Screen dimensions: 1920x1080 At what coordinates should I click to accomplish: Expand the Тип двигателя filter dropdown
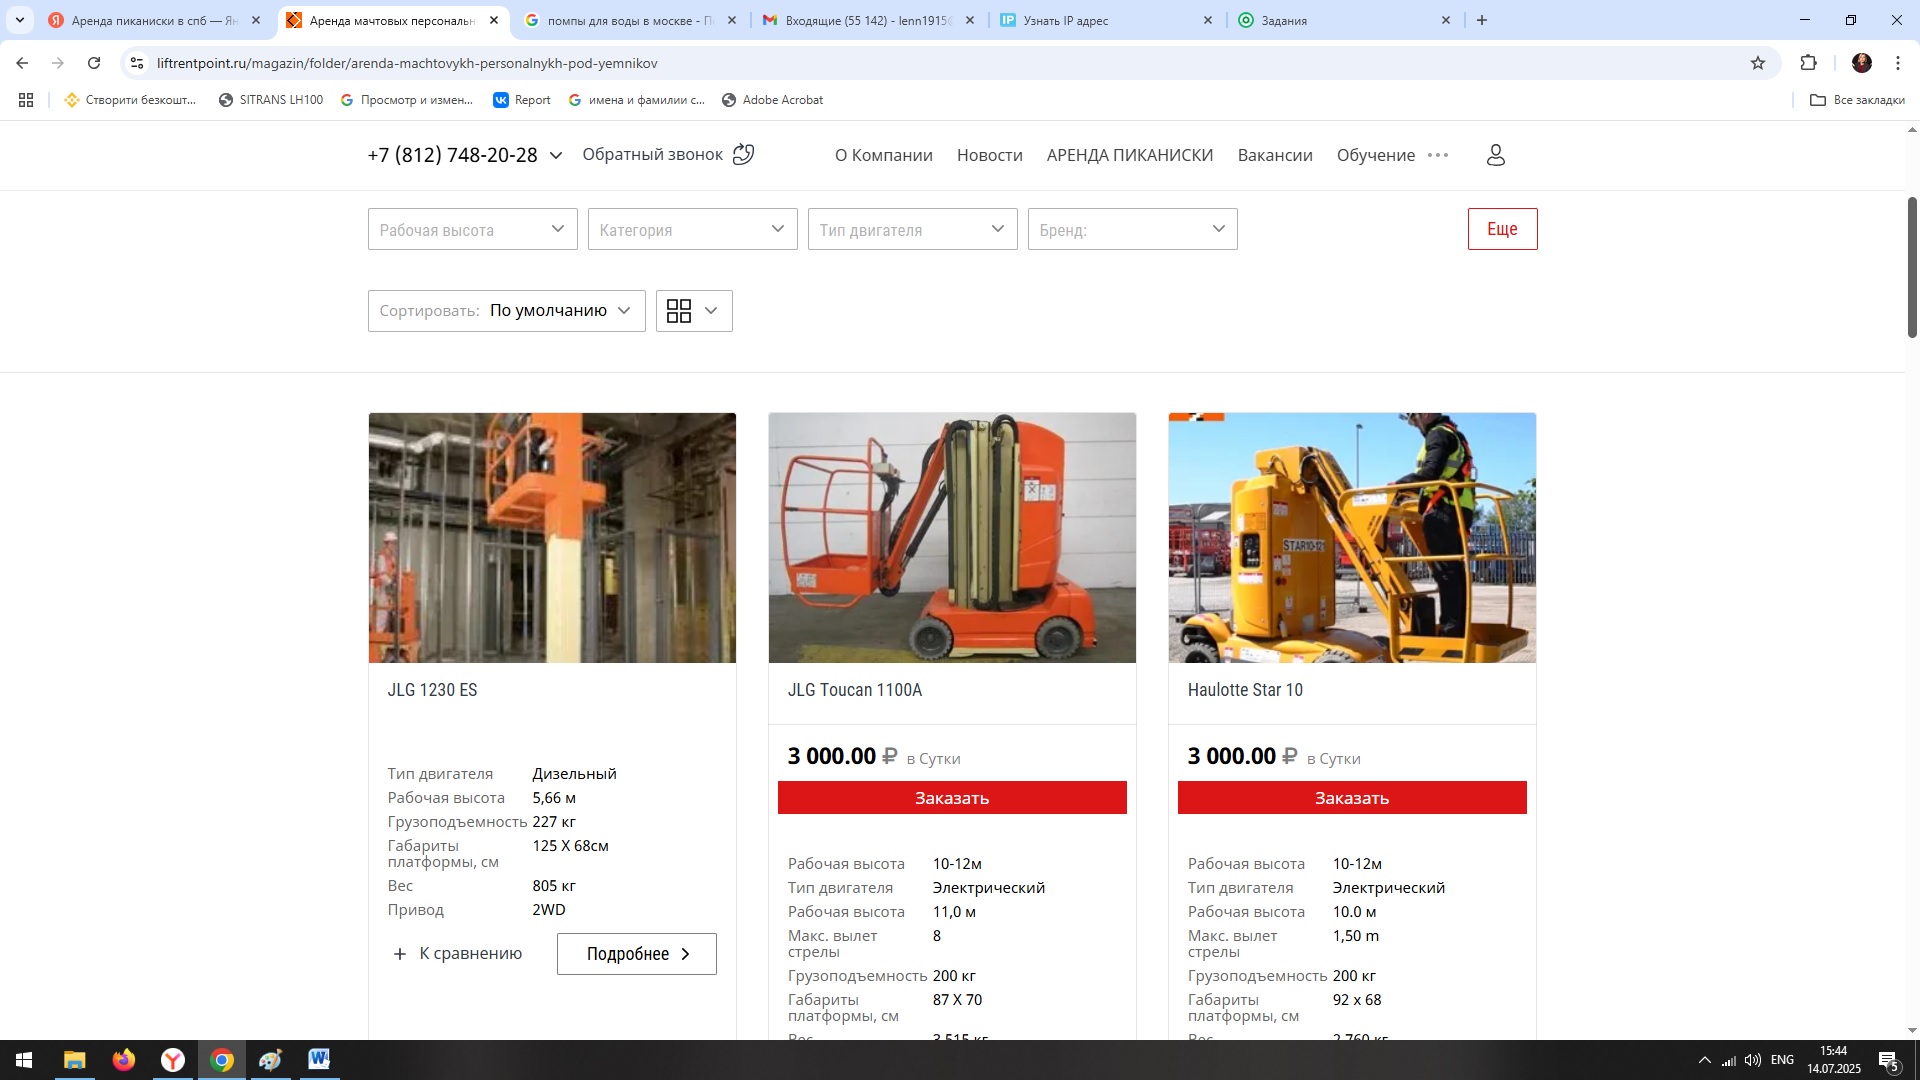(x=913, y=229)
